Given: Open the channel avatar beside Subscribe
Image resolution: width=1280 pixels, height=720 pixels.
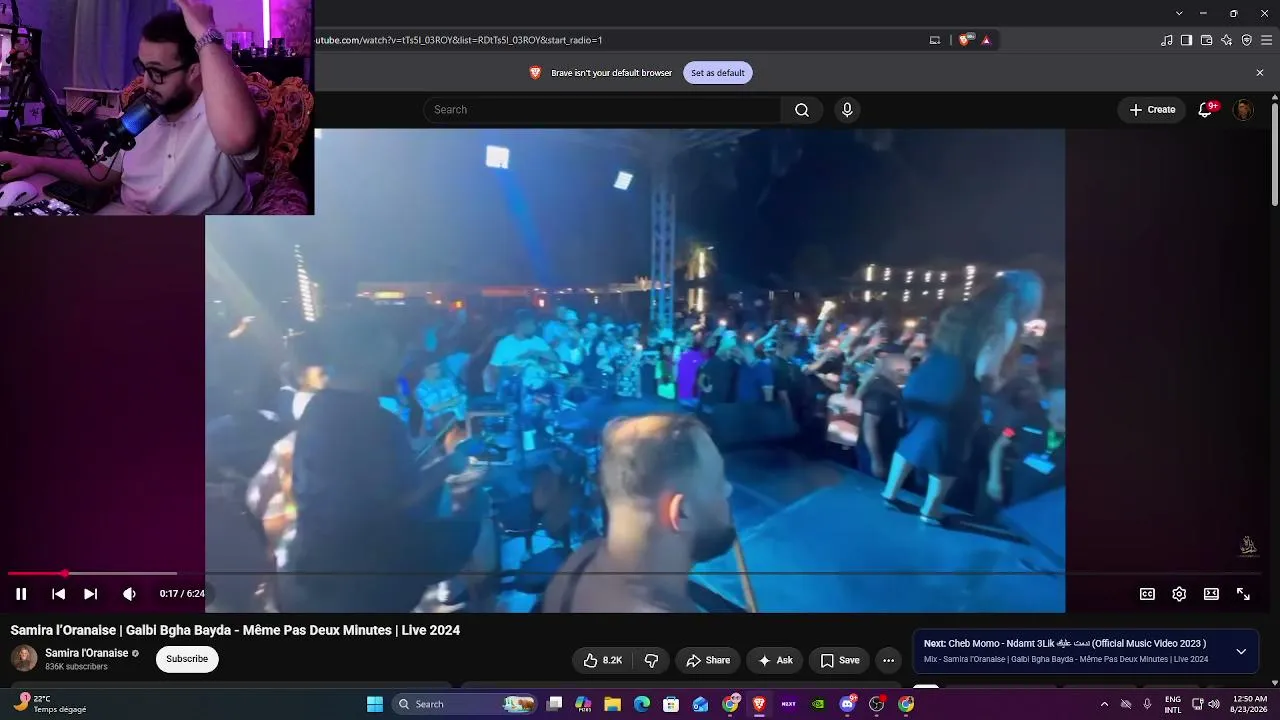Looking at the screenshot, I should [24, 658].
